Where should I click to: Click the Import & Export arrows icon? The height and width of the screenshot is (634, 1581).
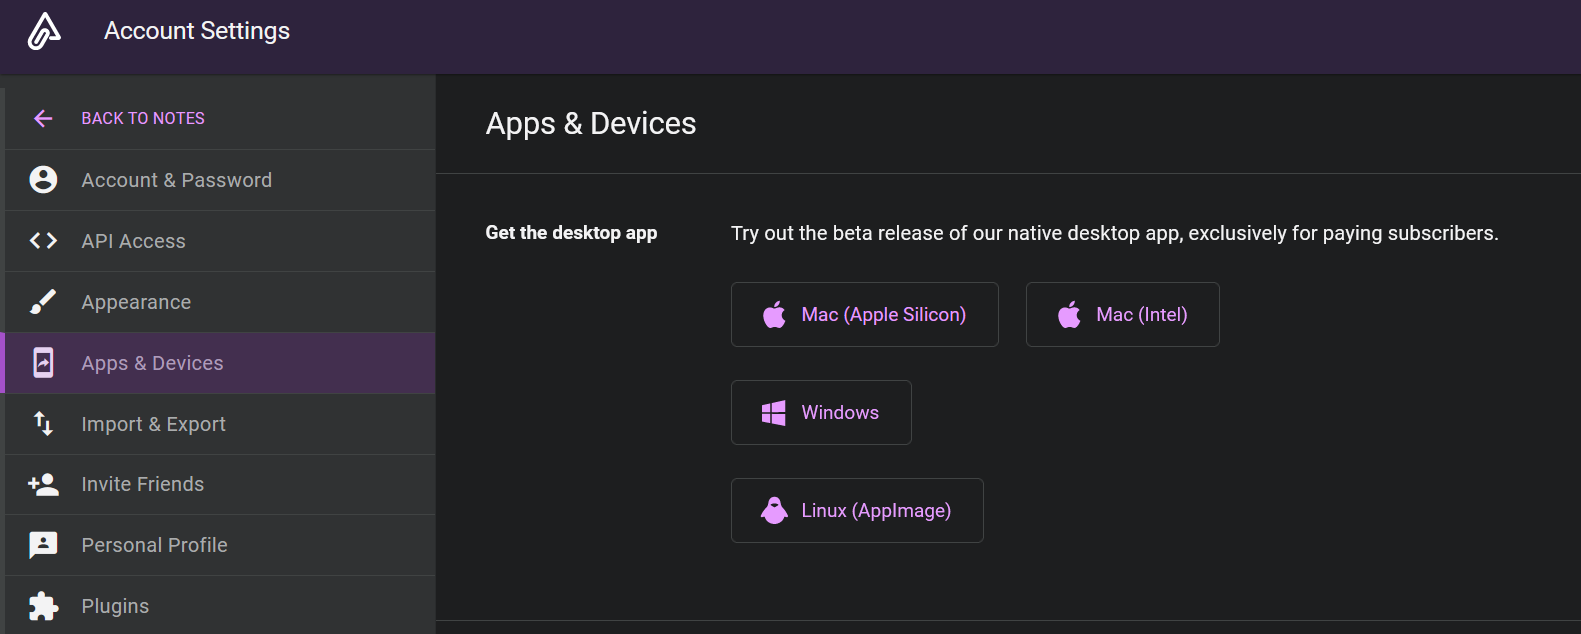pyautogui.click(x=43, y=424)
